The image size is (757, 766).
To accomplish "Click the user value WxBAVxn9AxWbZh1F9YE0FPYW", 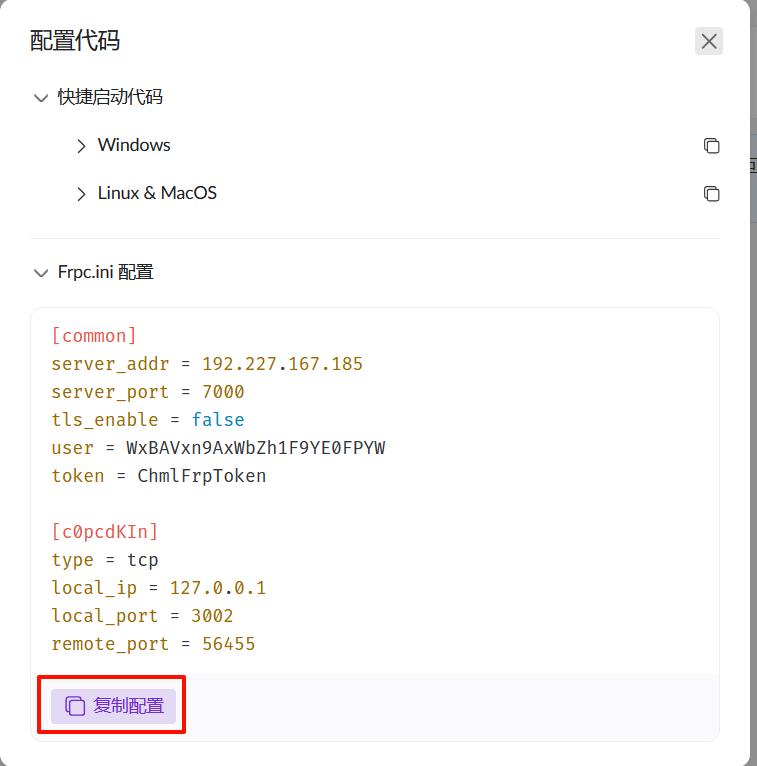I will tap(255, 448).
